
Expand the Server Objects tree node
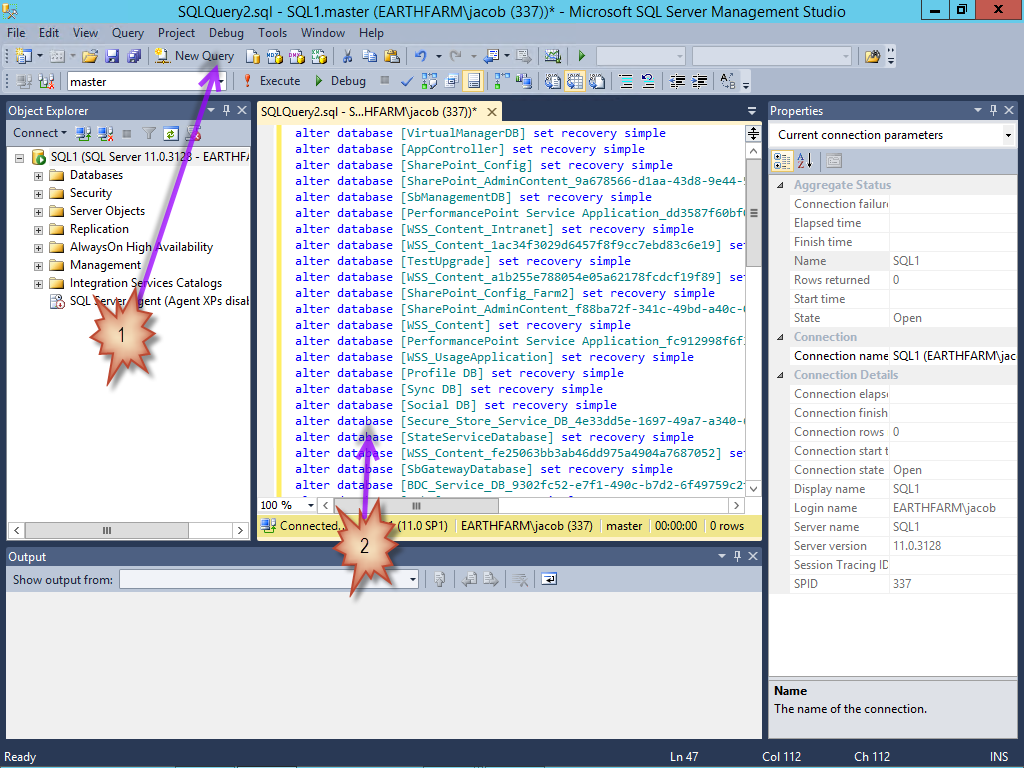38,212
